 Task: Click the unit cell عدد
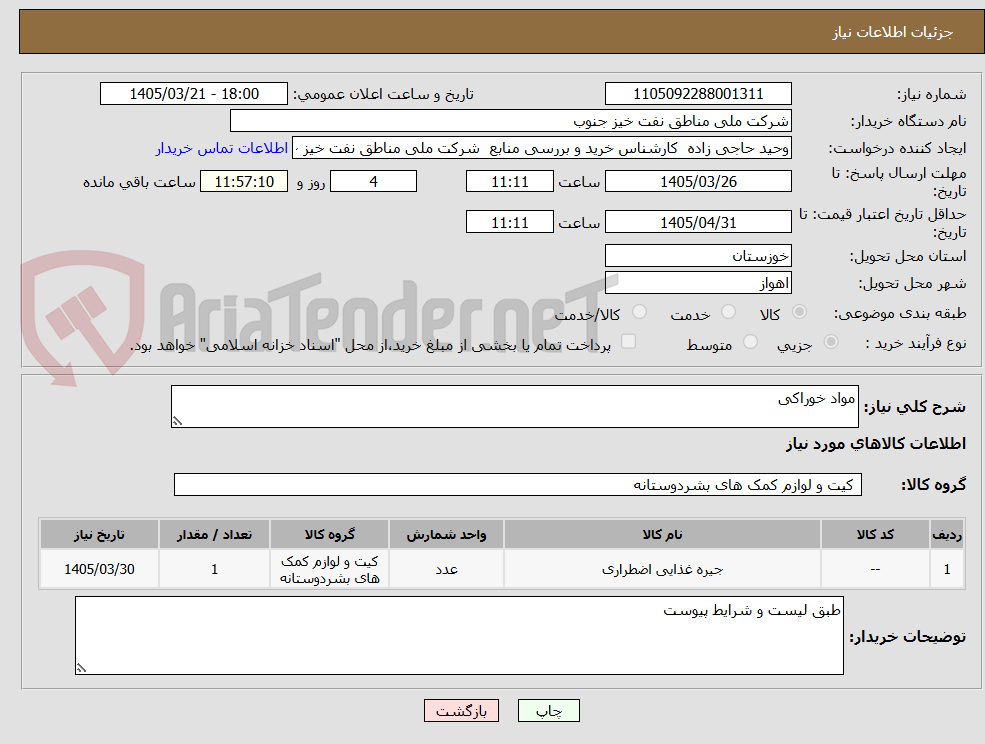click(446, 569)
